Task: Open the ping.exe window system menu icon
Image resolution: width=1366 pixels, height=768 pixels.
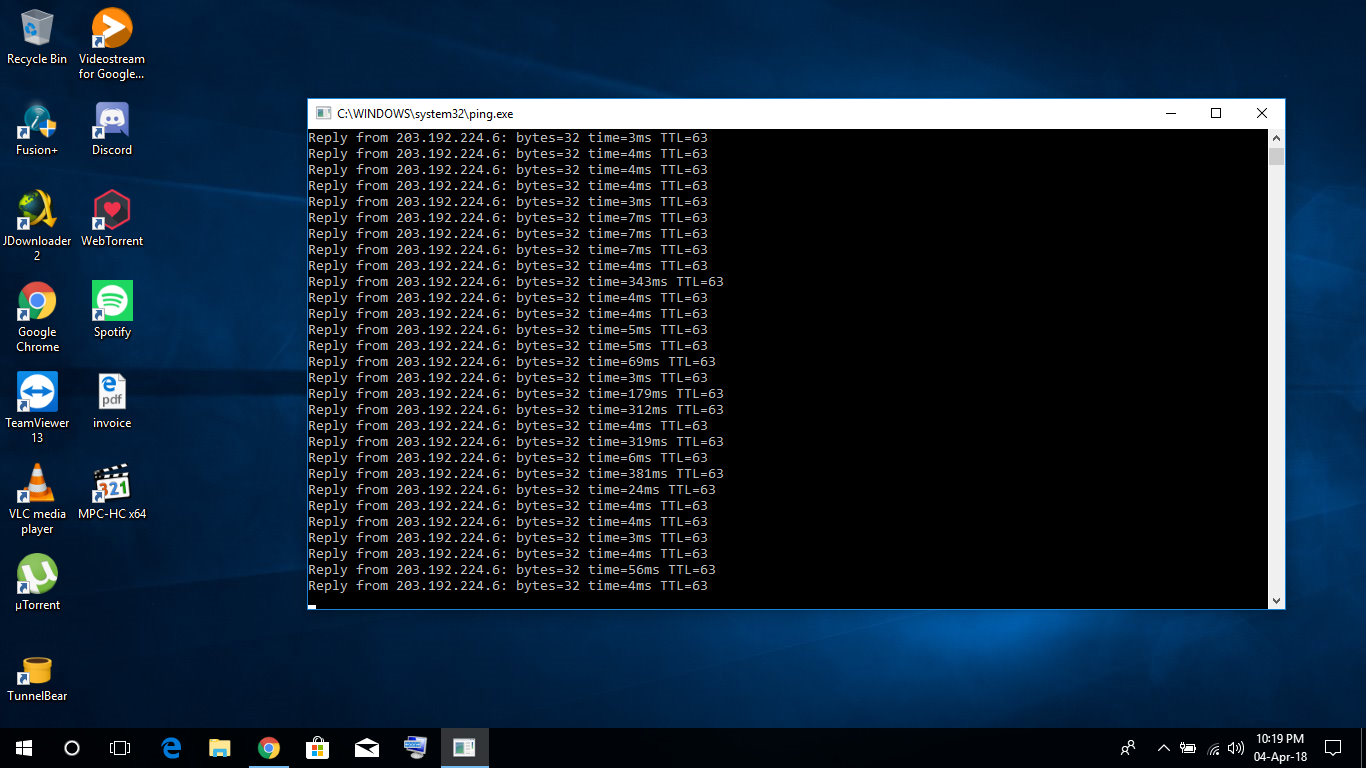Action: click(323, 114)
